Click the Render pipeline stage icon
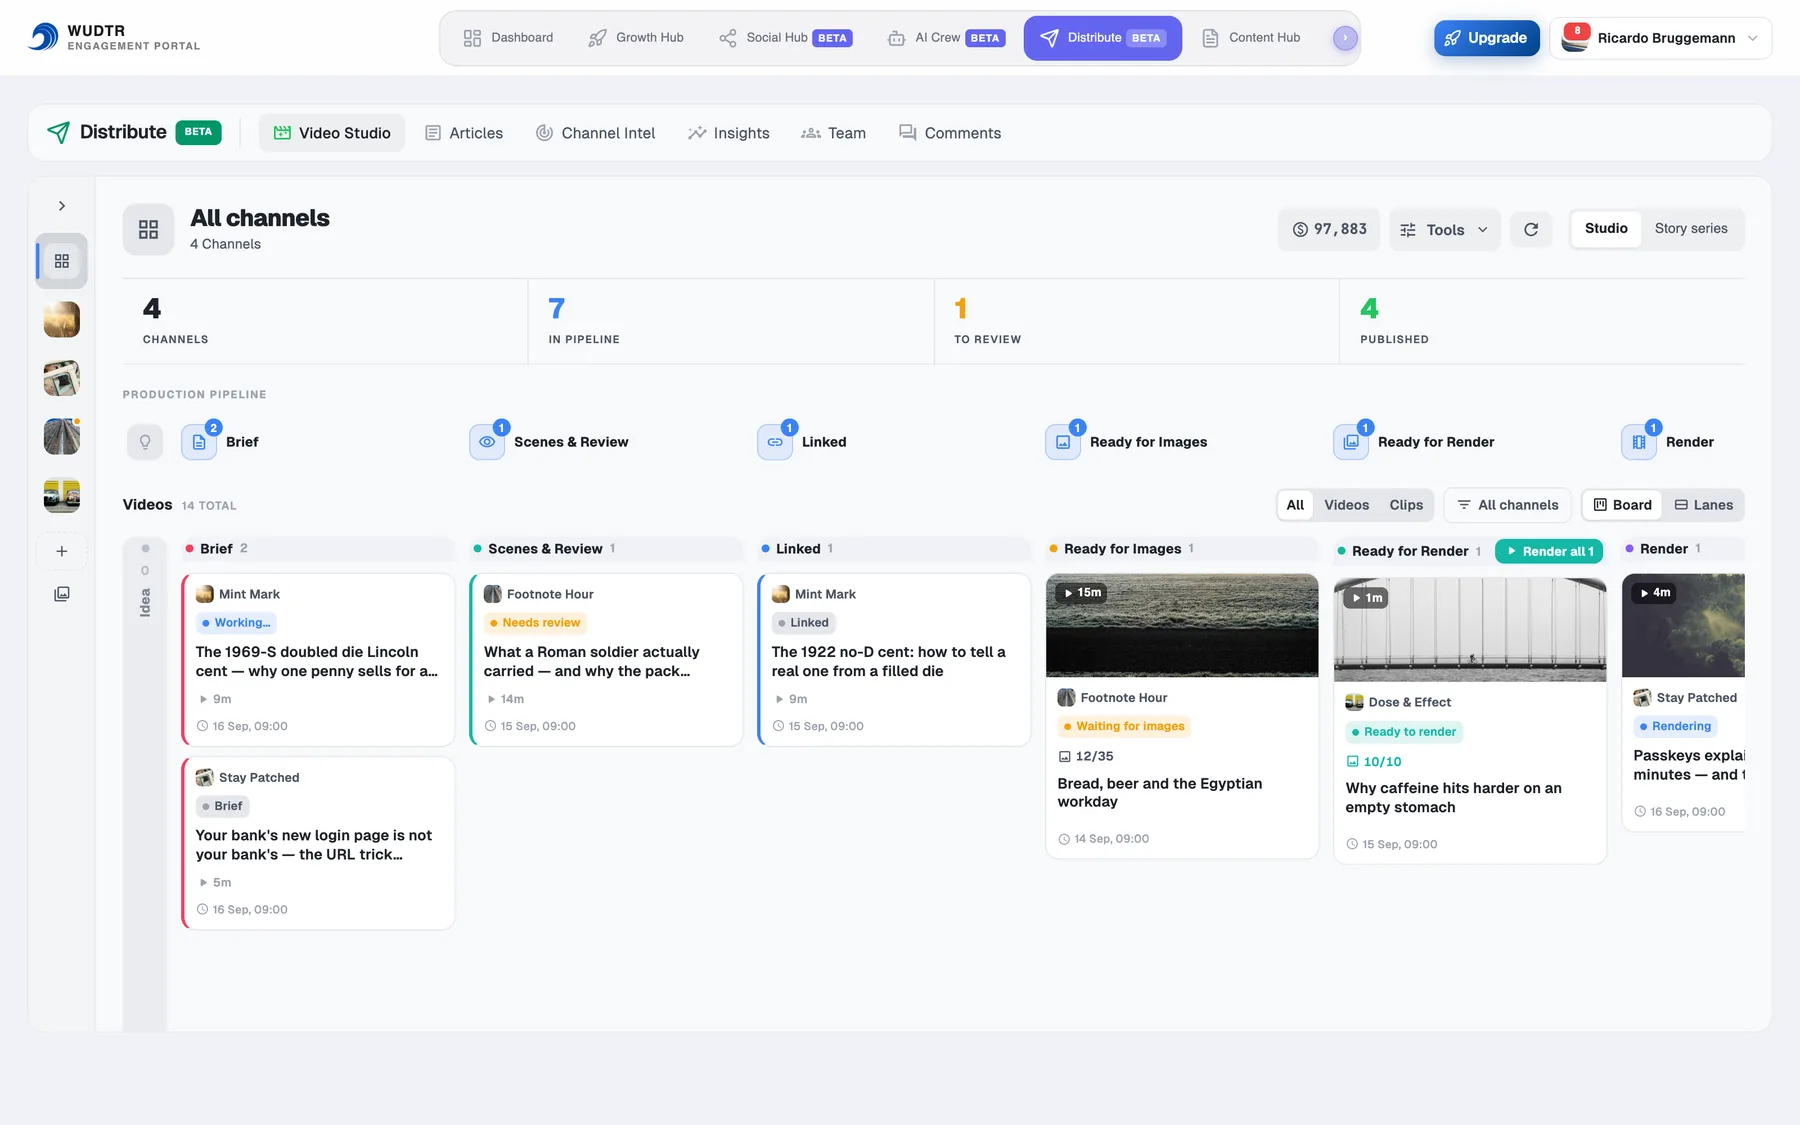 click(1639, 442)
